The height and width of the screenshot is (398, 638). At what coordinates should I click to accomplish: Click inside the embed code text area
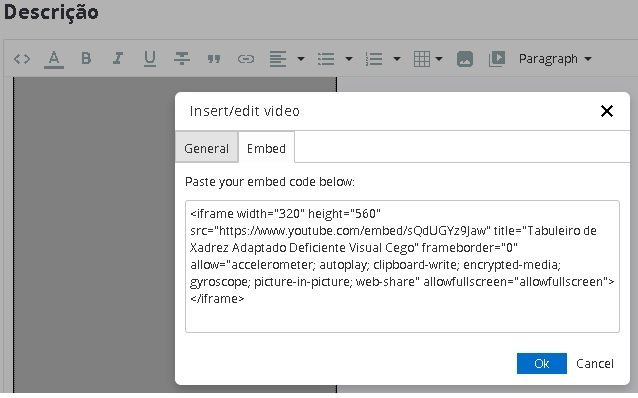tap(402, 266)
